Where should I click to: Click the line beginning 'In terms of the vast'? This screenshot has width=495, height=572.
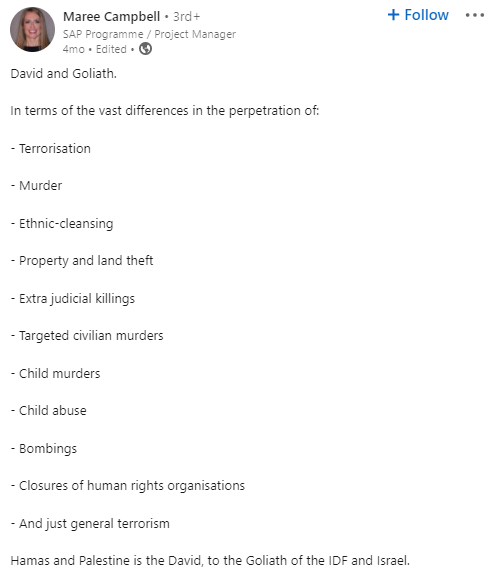click(x=165, y=111)
